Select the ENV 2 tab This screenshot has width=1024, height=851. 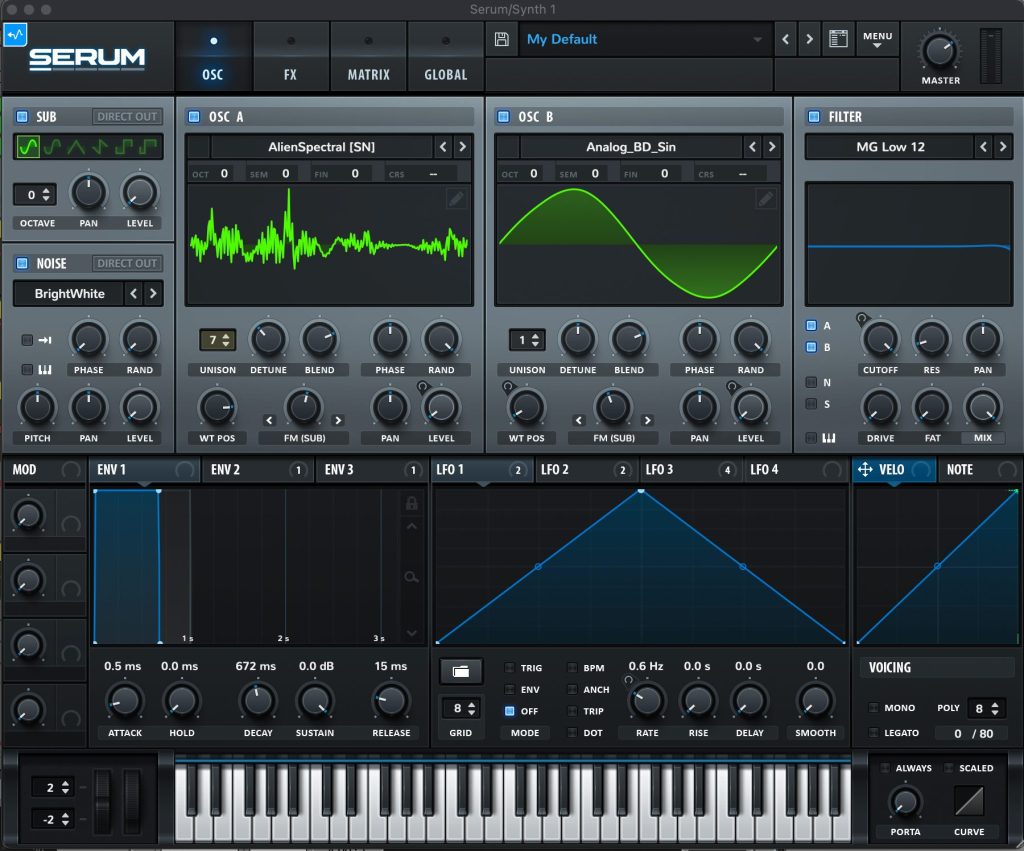tap(257, 470)
